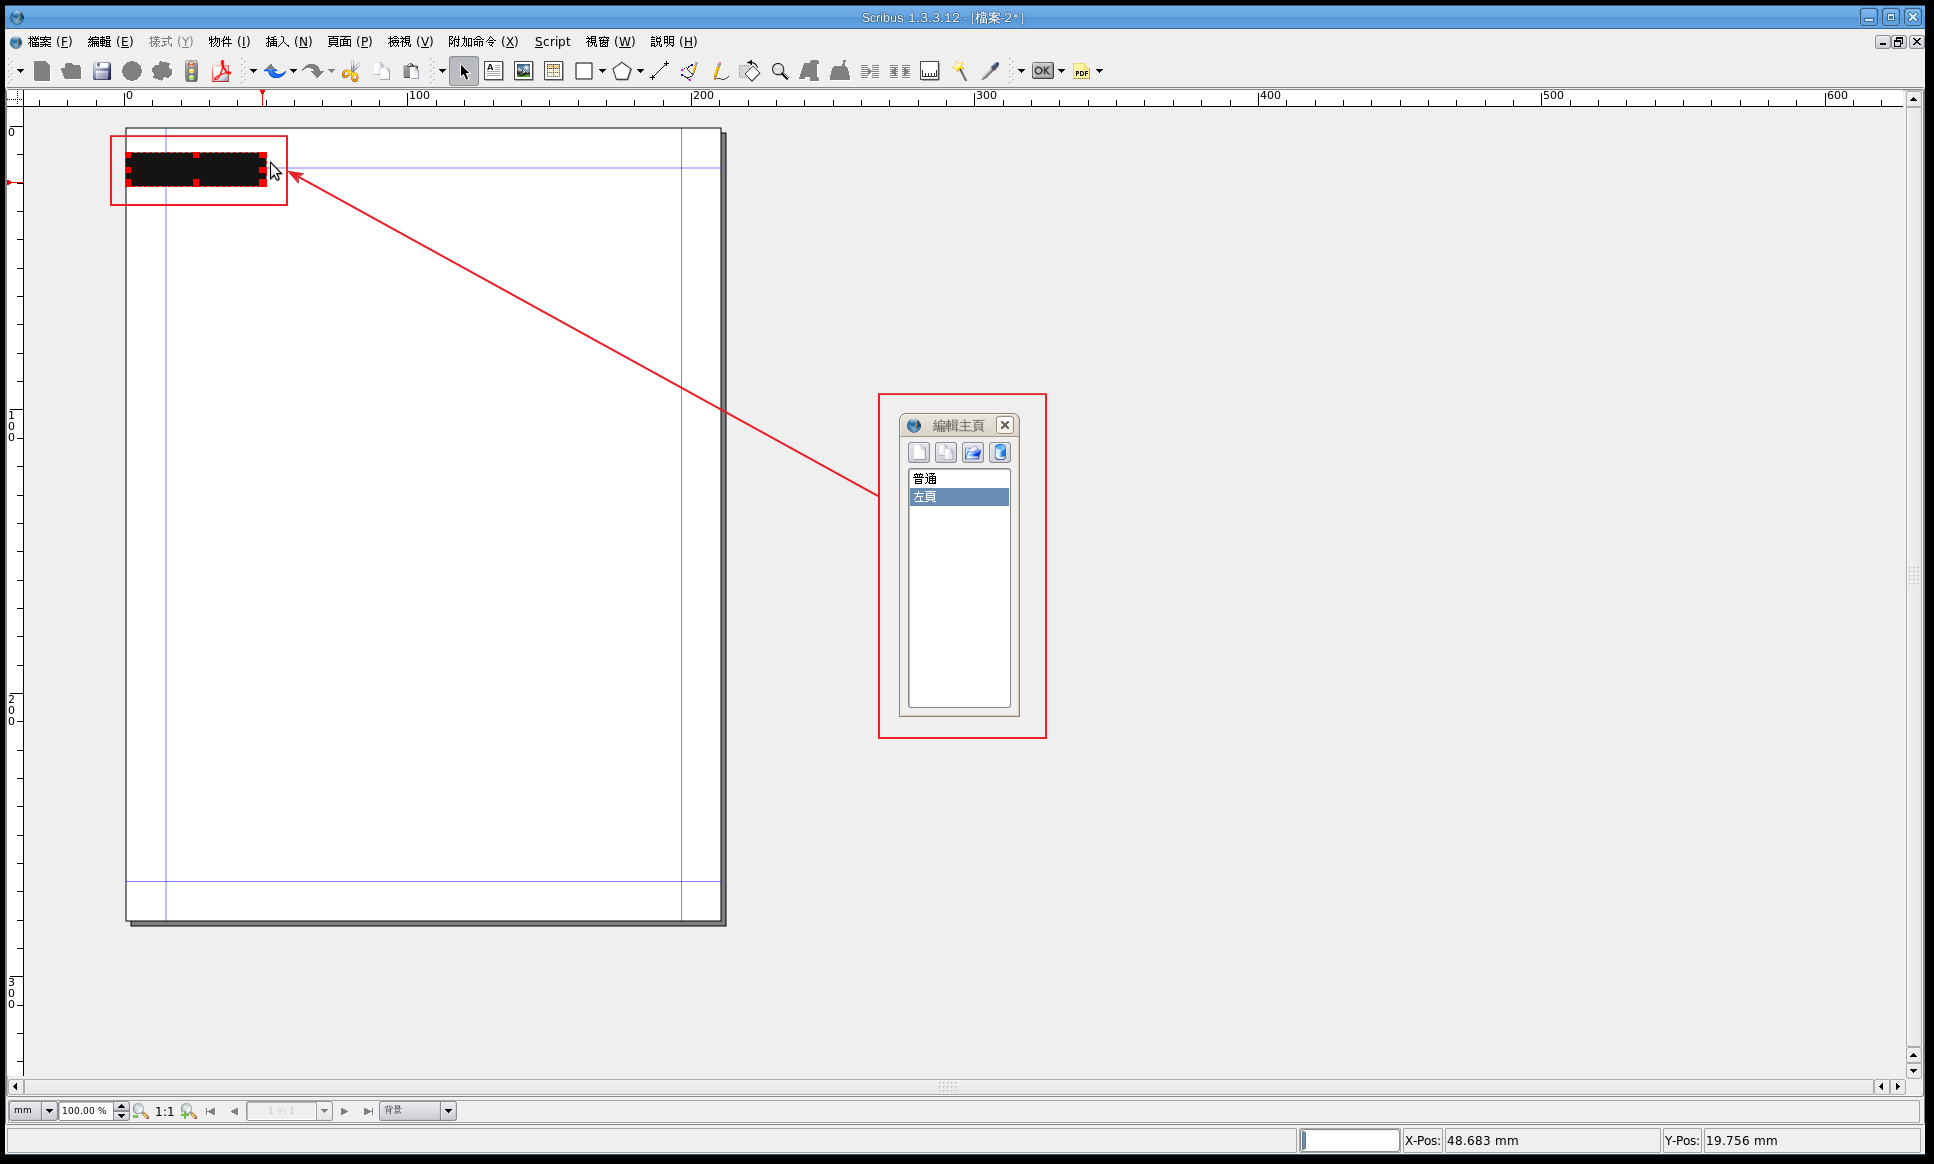
Task: Select the Insert Text Frame tool
Action: tap(493, 71)
